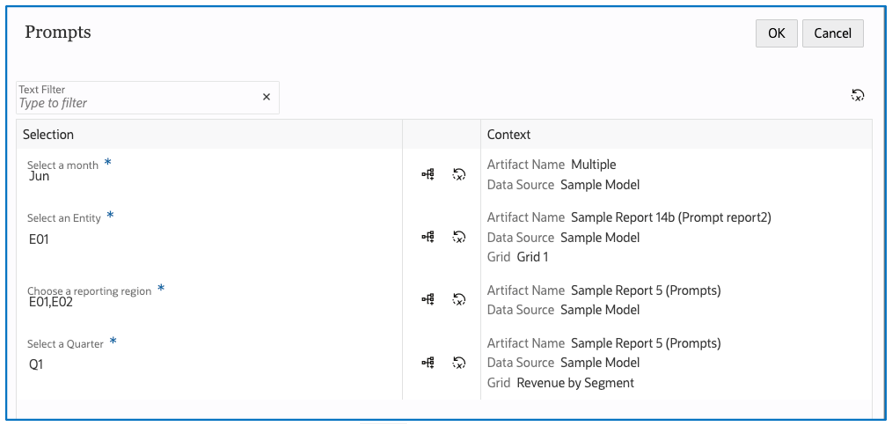Viewport: 890px width, 424px height.
Task: Open member selector for reporting region prompt
Action: 428,299
